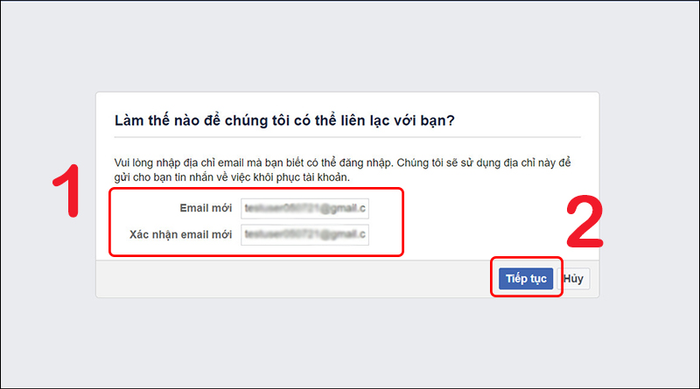This screenshot has height=389, width=700.
Task: Click the heading "Làm thế nào để chúng tôi..."
Action: pyautogui.click(x=284, y=121)
